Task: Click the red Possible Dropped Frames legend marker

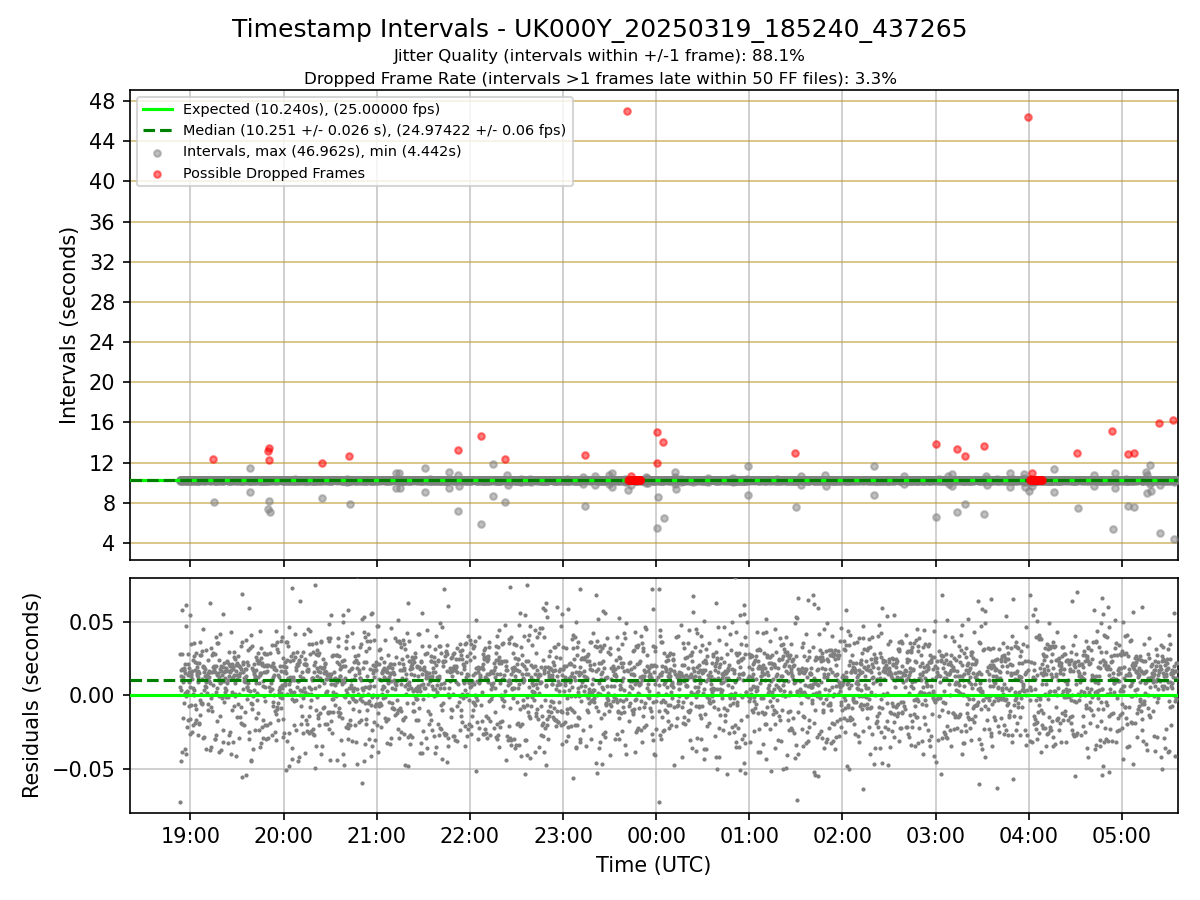Action: click(158, 173)
